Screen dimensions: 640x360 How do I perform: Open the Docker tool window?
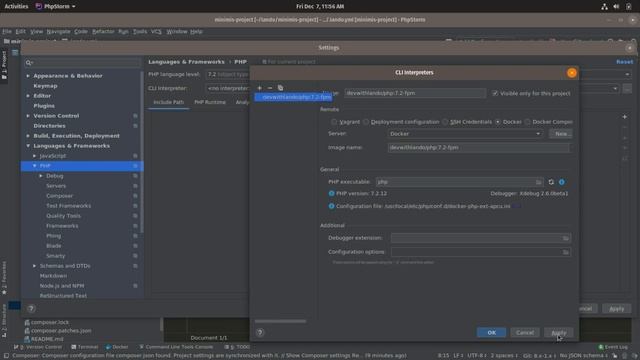117,347
